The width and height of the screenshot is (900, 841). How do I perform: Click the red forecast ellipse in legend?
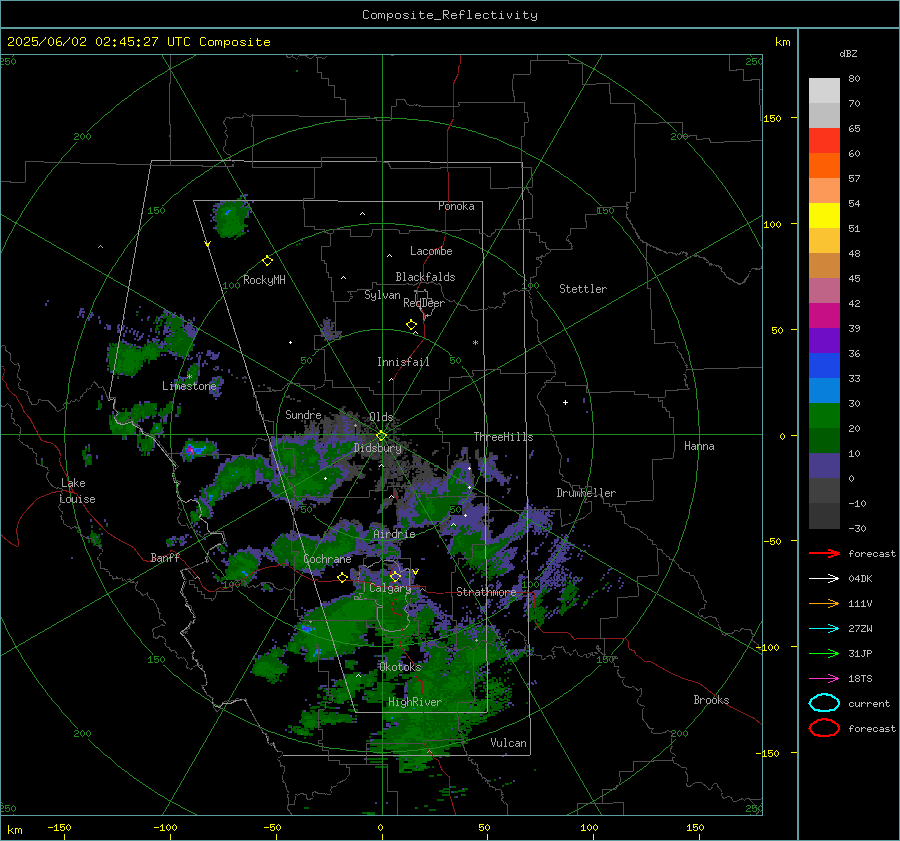[824, 728]
